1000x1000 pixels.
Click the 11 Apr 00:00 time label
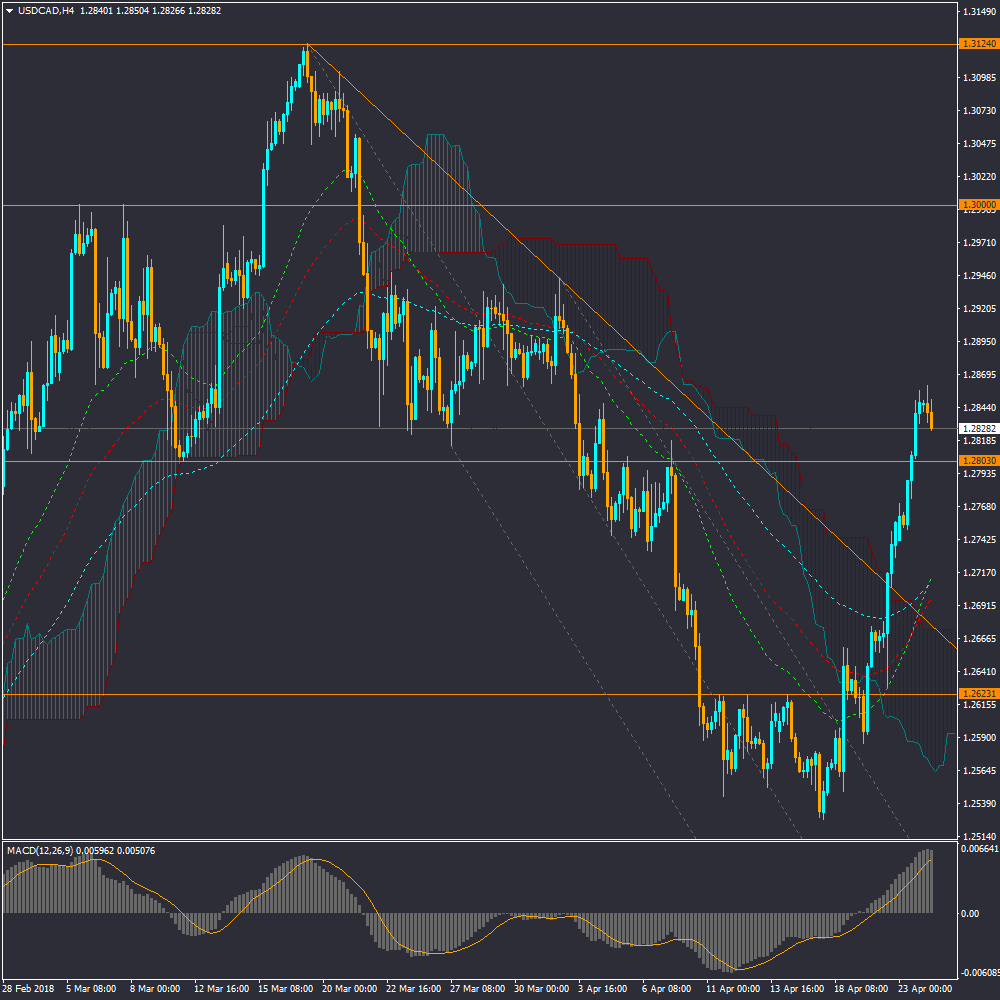coord(732,988)
